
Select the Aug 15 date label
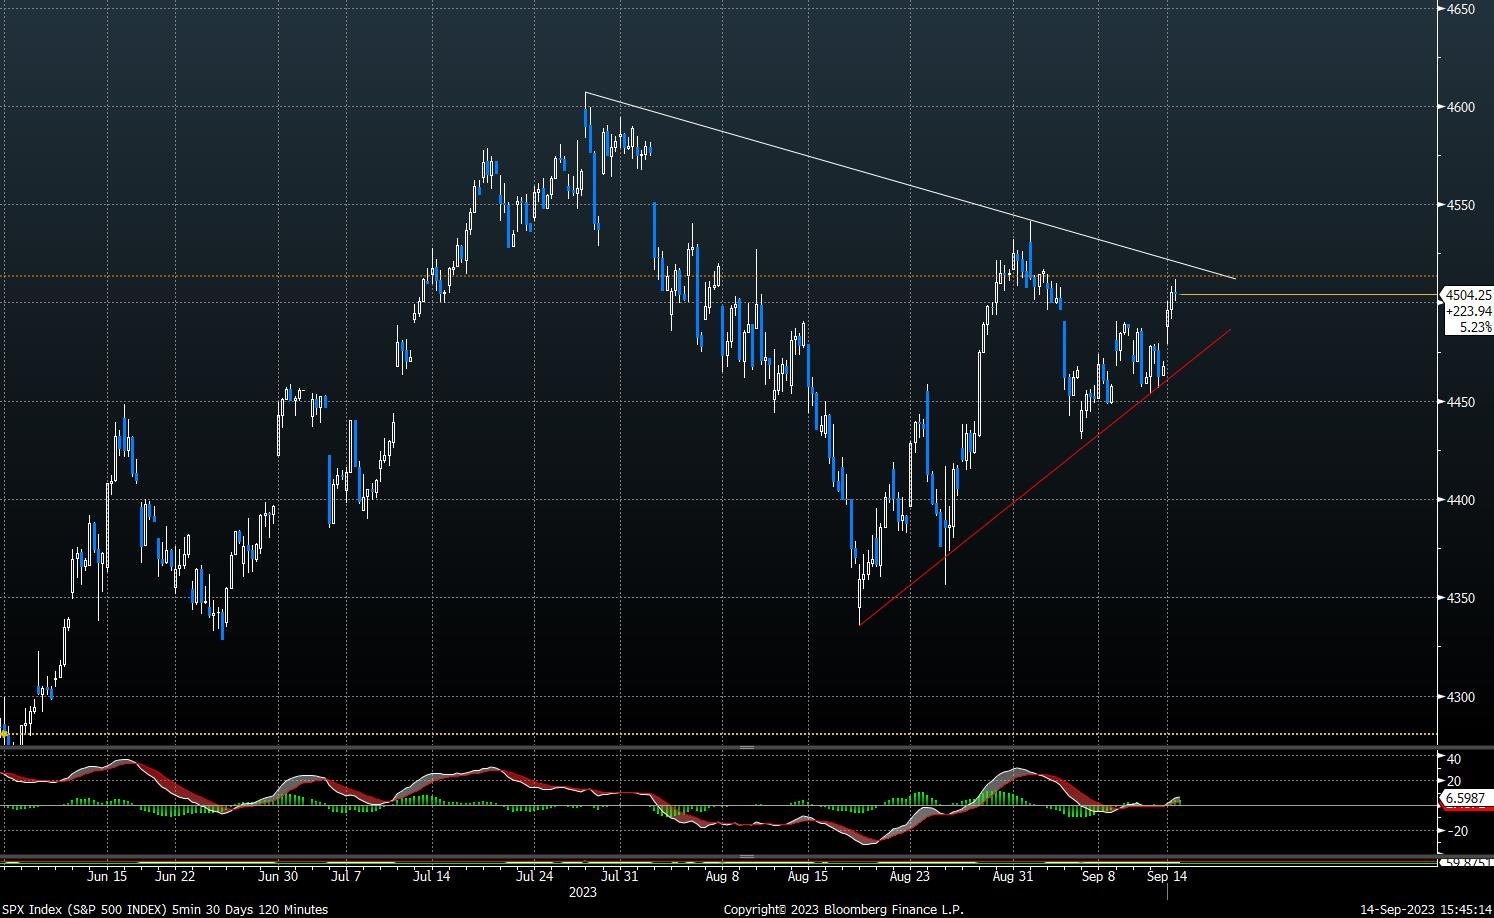[807, 876]
